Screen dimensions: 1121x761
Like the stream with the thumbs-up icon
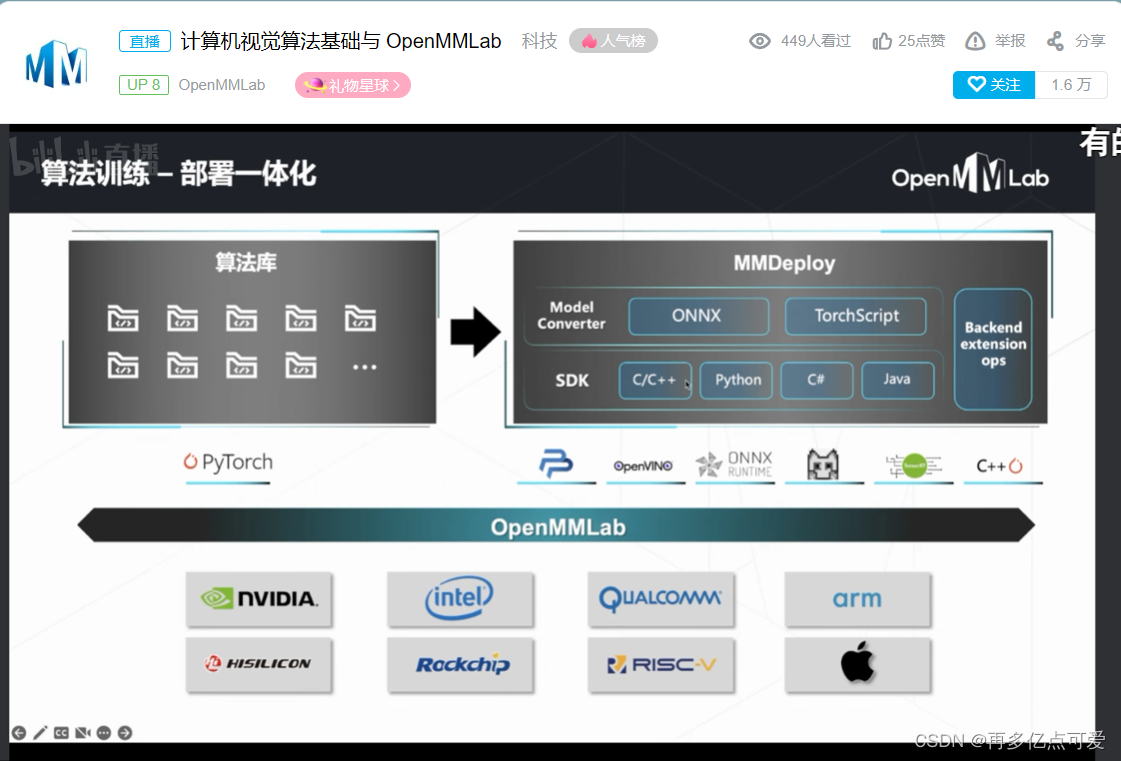coord(882,41)
